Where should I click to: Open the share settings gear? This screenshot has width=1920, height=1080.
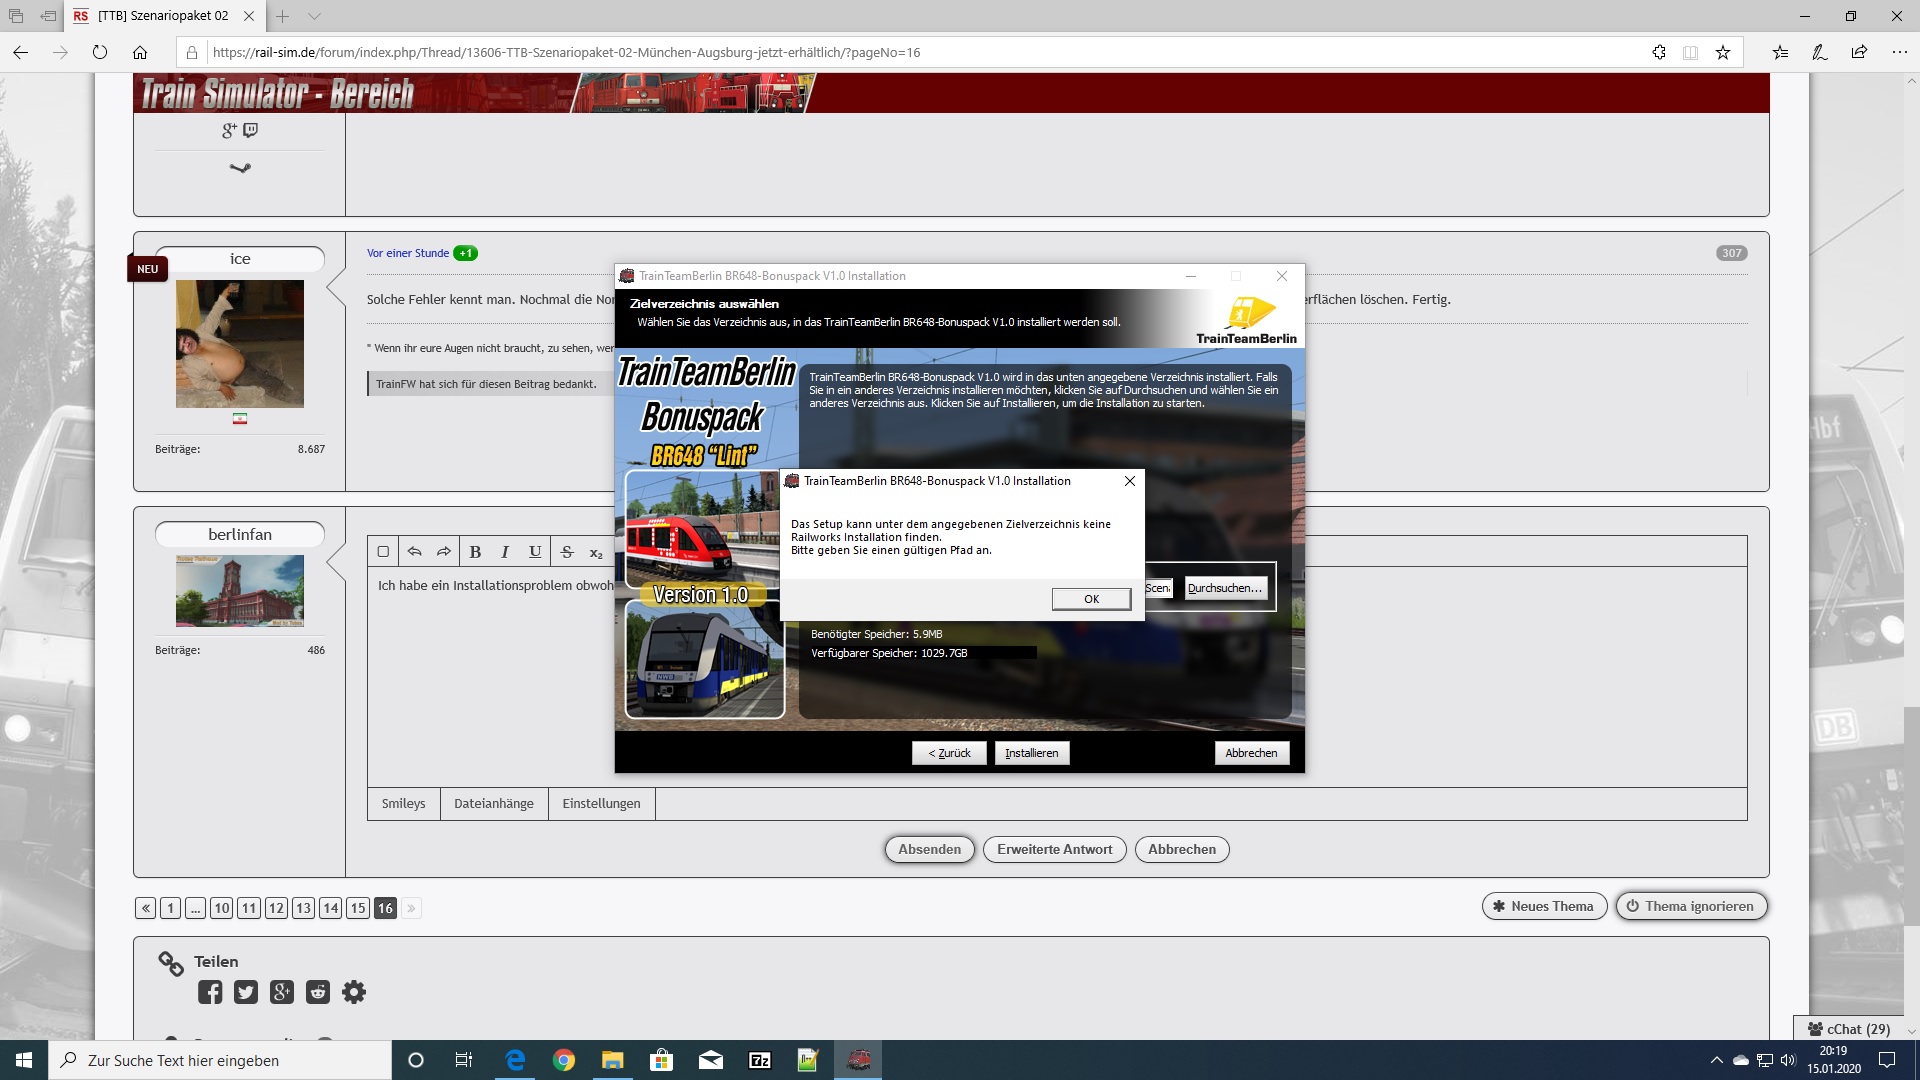point(354,992)
